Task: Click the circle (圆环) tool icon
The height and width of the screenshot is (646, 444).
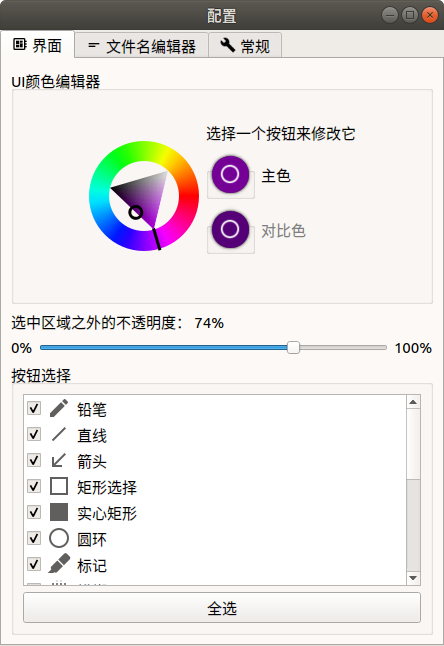Action: click(x=59, y=538)
